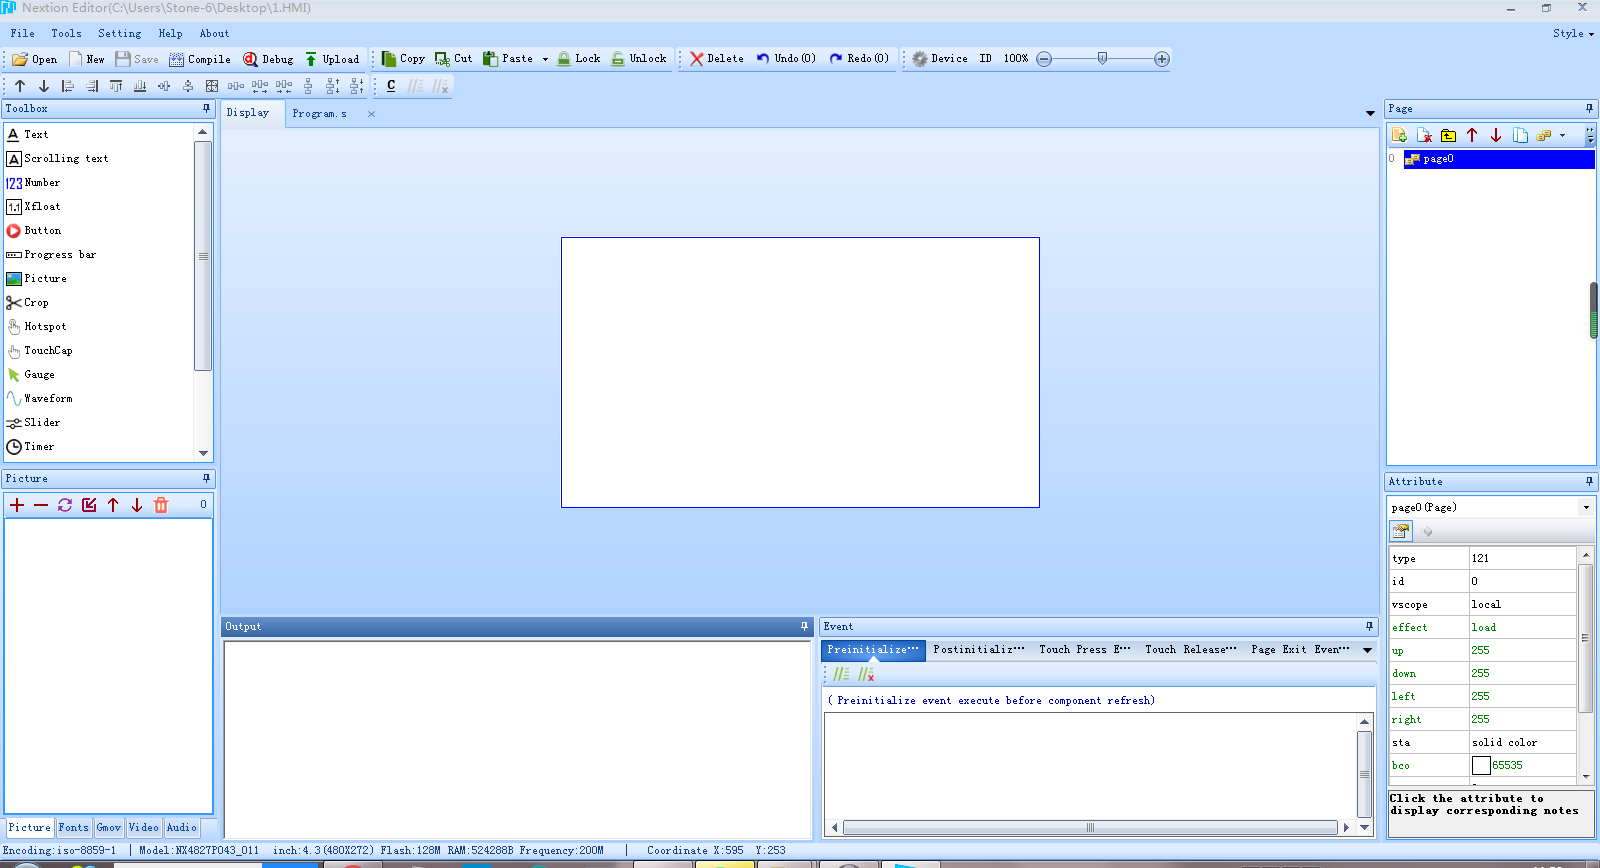
Task: Click the Compile button
Action: [200, 59]
